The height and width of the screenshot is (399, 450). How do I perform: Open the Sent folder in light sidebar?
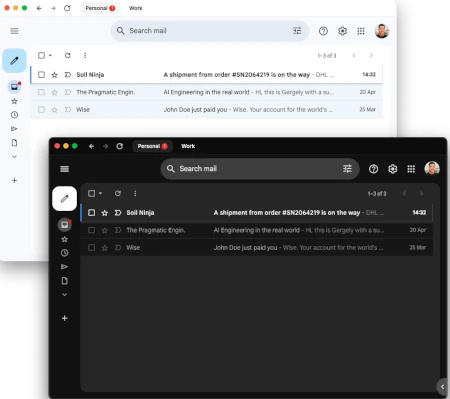[14, 129]
